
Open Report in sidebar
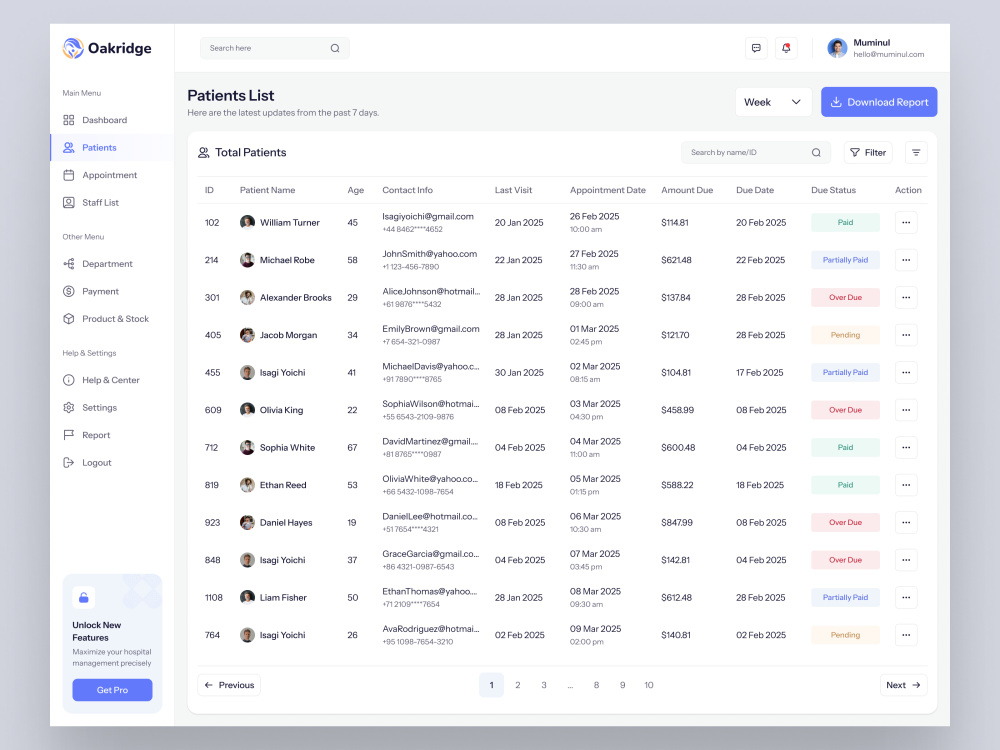[87, 435]
